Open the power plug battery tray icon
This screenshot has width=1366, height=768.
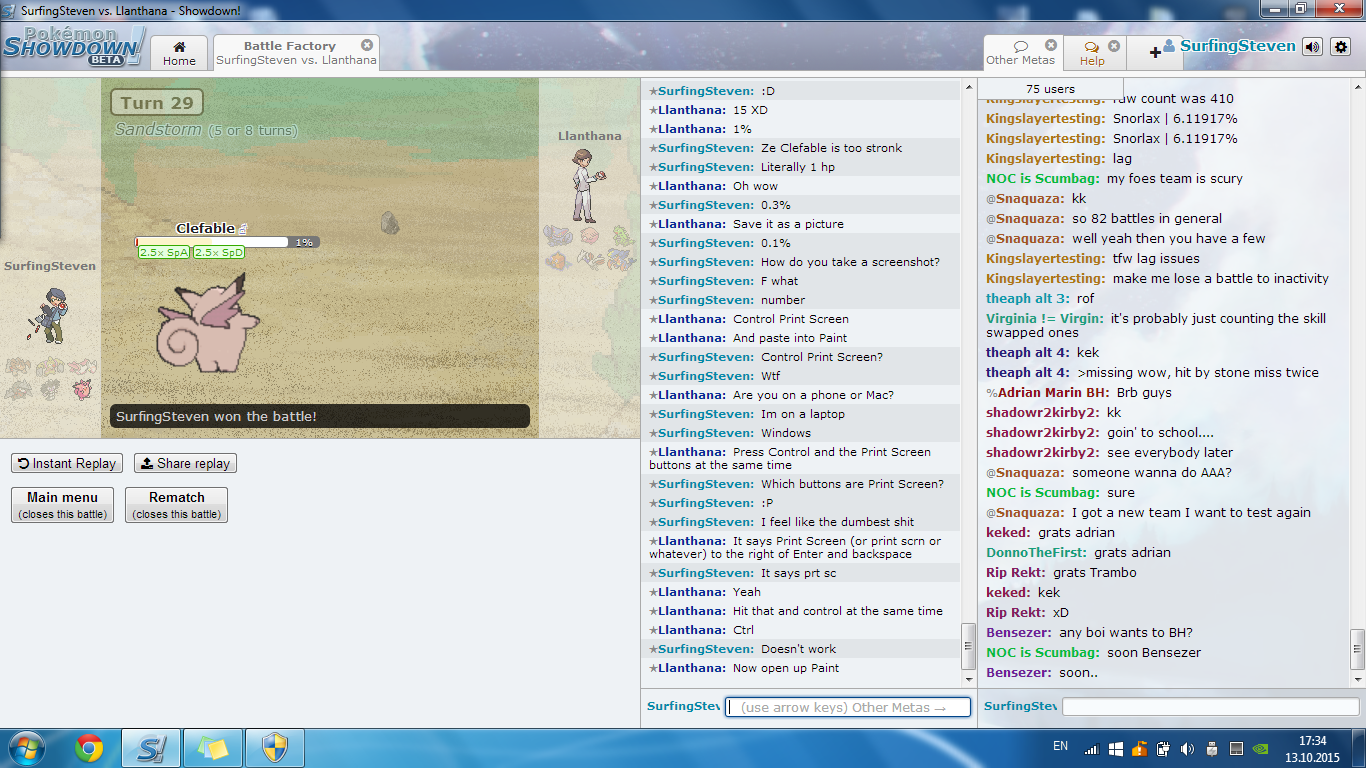1163,748
